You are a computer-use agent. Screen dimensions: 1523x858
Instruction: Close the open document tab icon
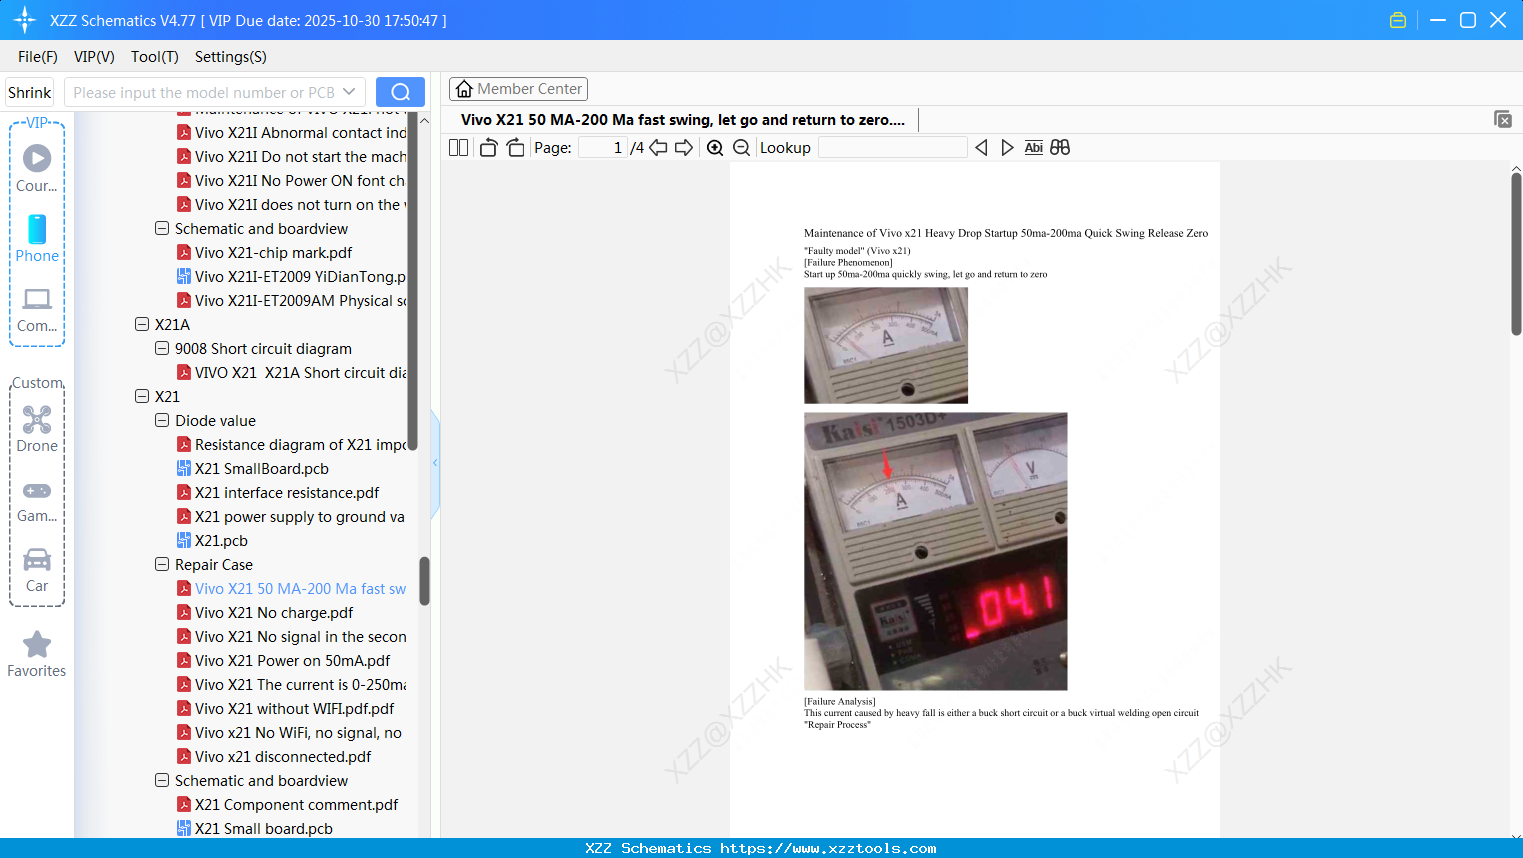coord(1503,120)
